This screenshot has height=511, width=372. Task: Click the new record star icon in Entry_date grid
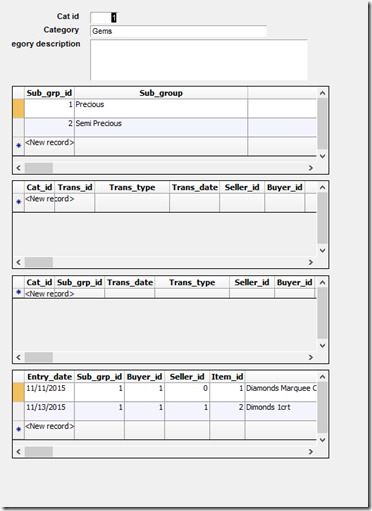(x=19, y=429)
